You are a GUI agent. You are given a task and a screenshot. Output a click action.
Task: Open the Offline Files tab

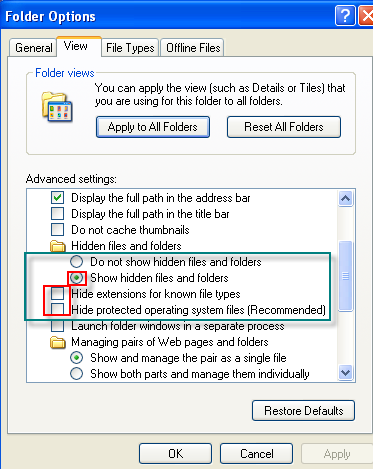(x=193, y=48)
